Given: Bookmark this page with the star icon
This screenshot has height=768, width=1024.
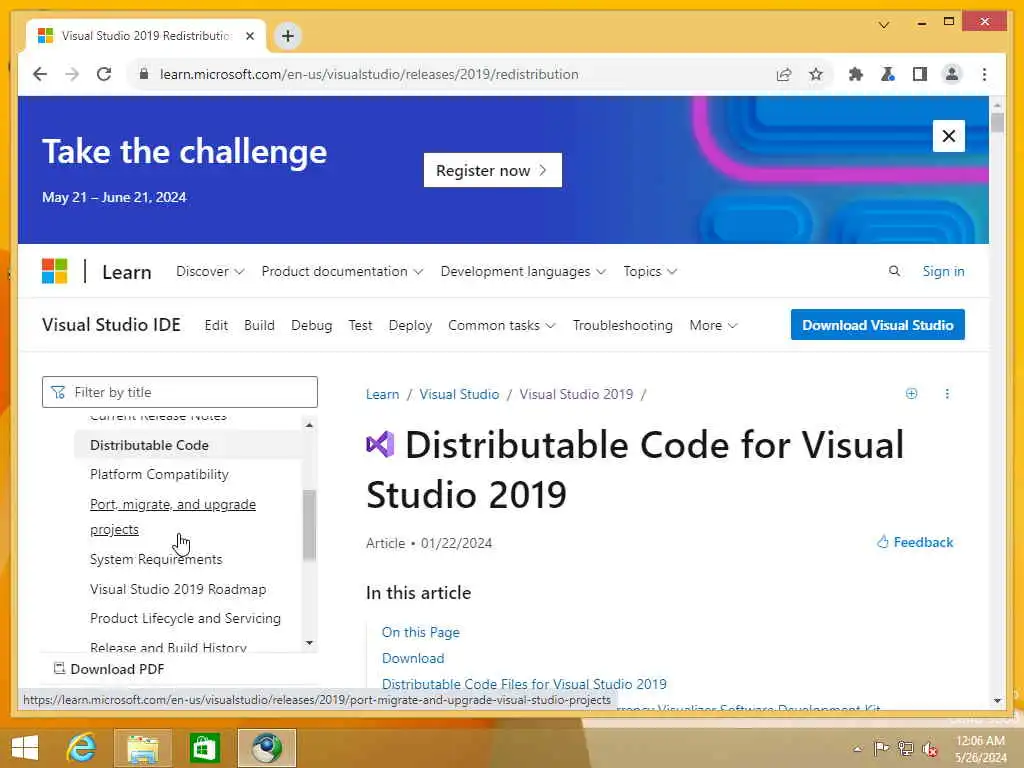Looking at the screenshot, I should [x=816, y=74].
